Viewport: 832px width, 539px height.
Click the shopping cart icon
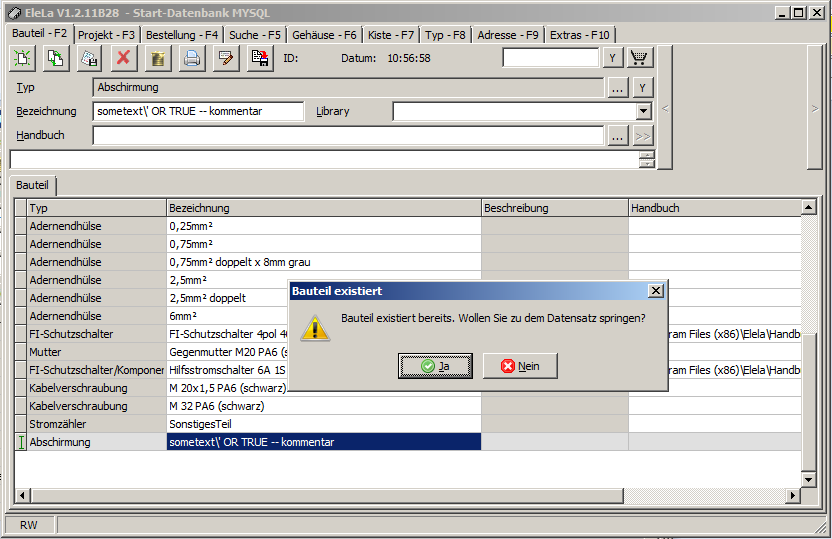point(640,58)
